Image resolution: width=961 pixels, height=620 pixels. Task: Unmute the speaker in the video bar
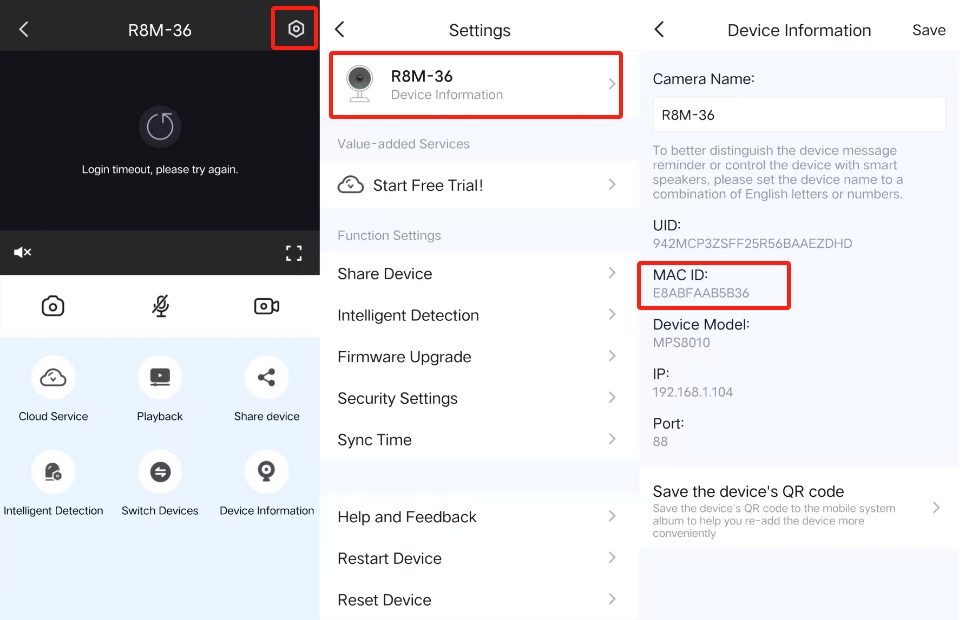click(x=22, y=253)
